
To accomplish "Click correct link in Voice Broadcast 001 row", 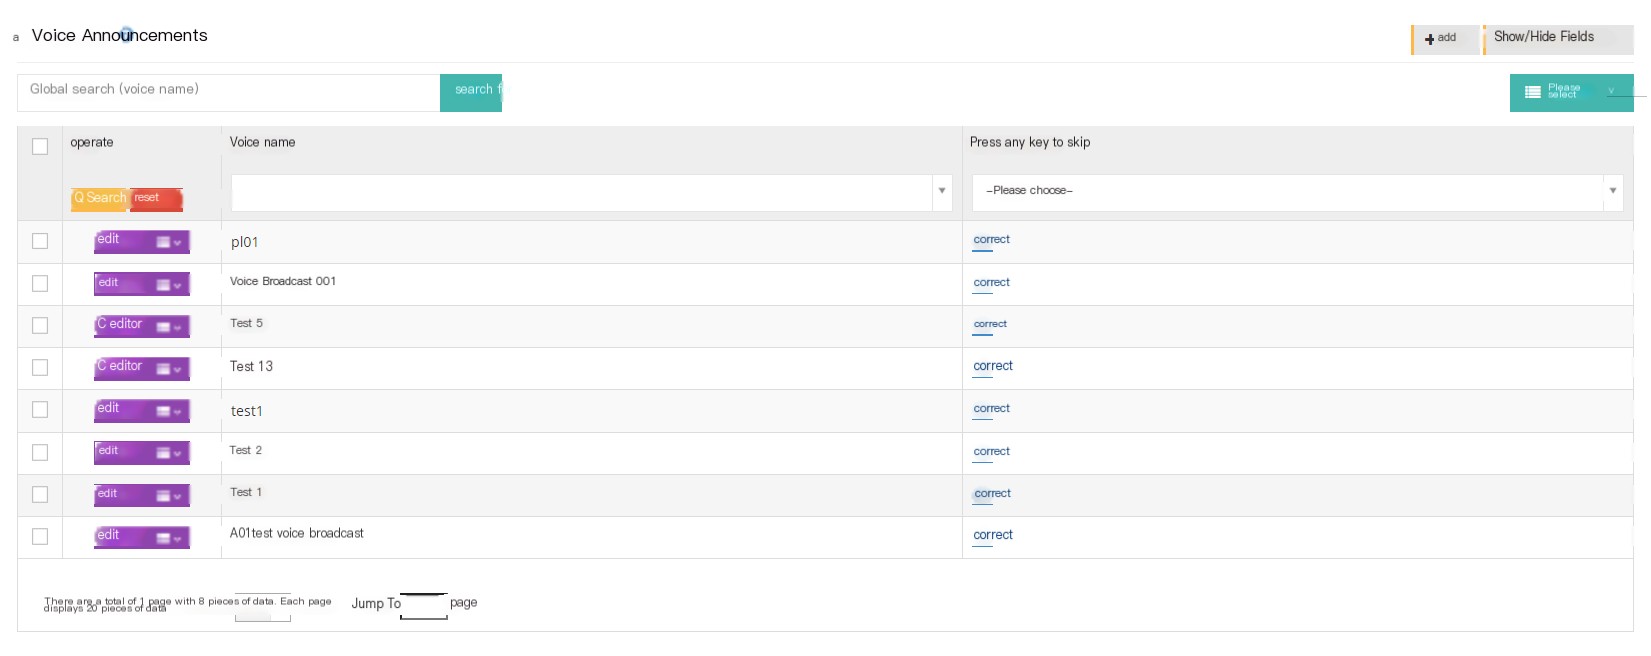I will [991, 283].
